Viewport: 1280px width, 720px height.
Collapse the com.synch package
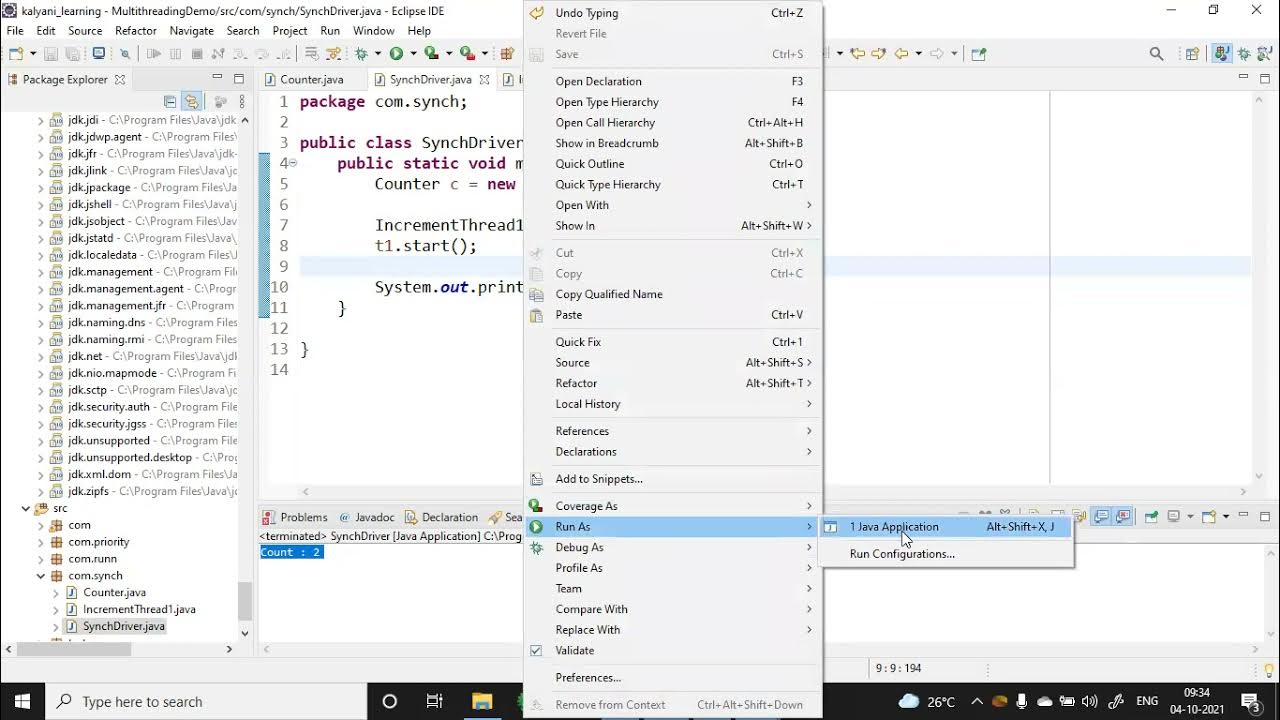click(41, 576)
